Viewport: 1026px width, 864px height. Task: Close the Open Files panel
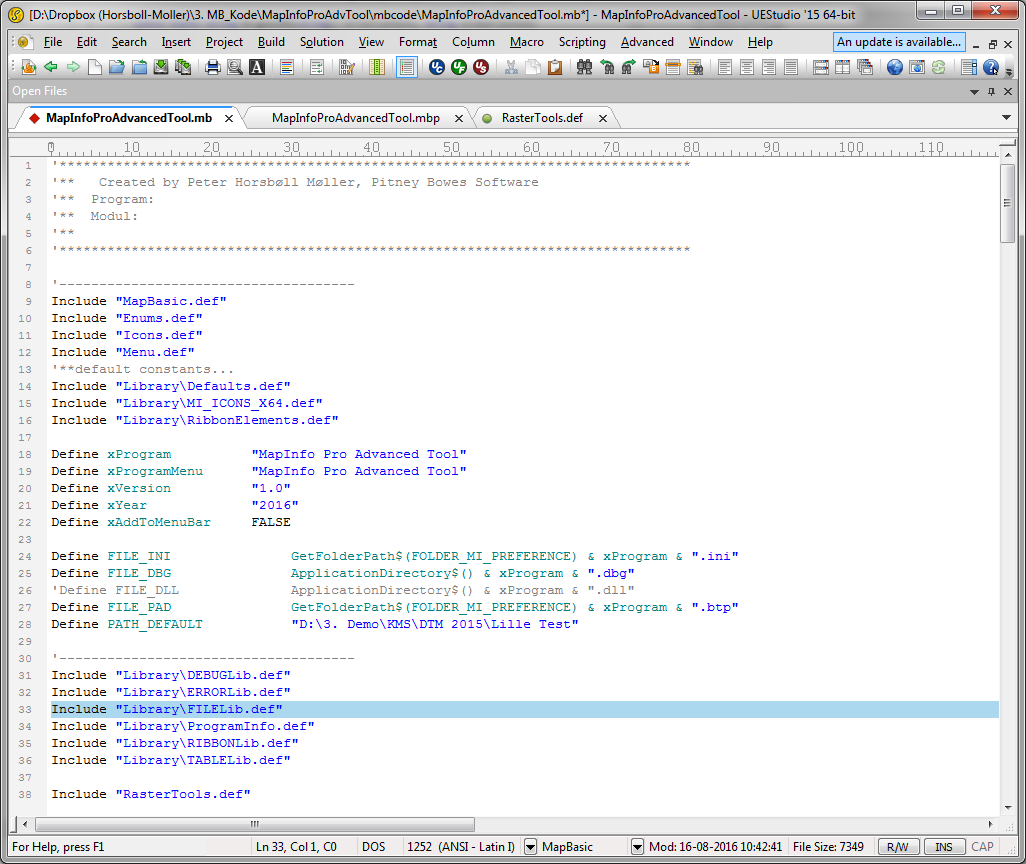click(x=1008, y=92)
